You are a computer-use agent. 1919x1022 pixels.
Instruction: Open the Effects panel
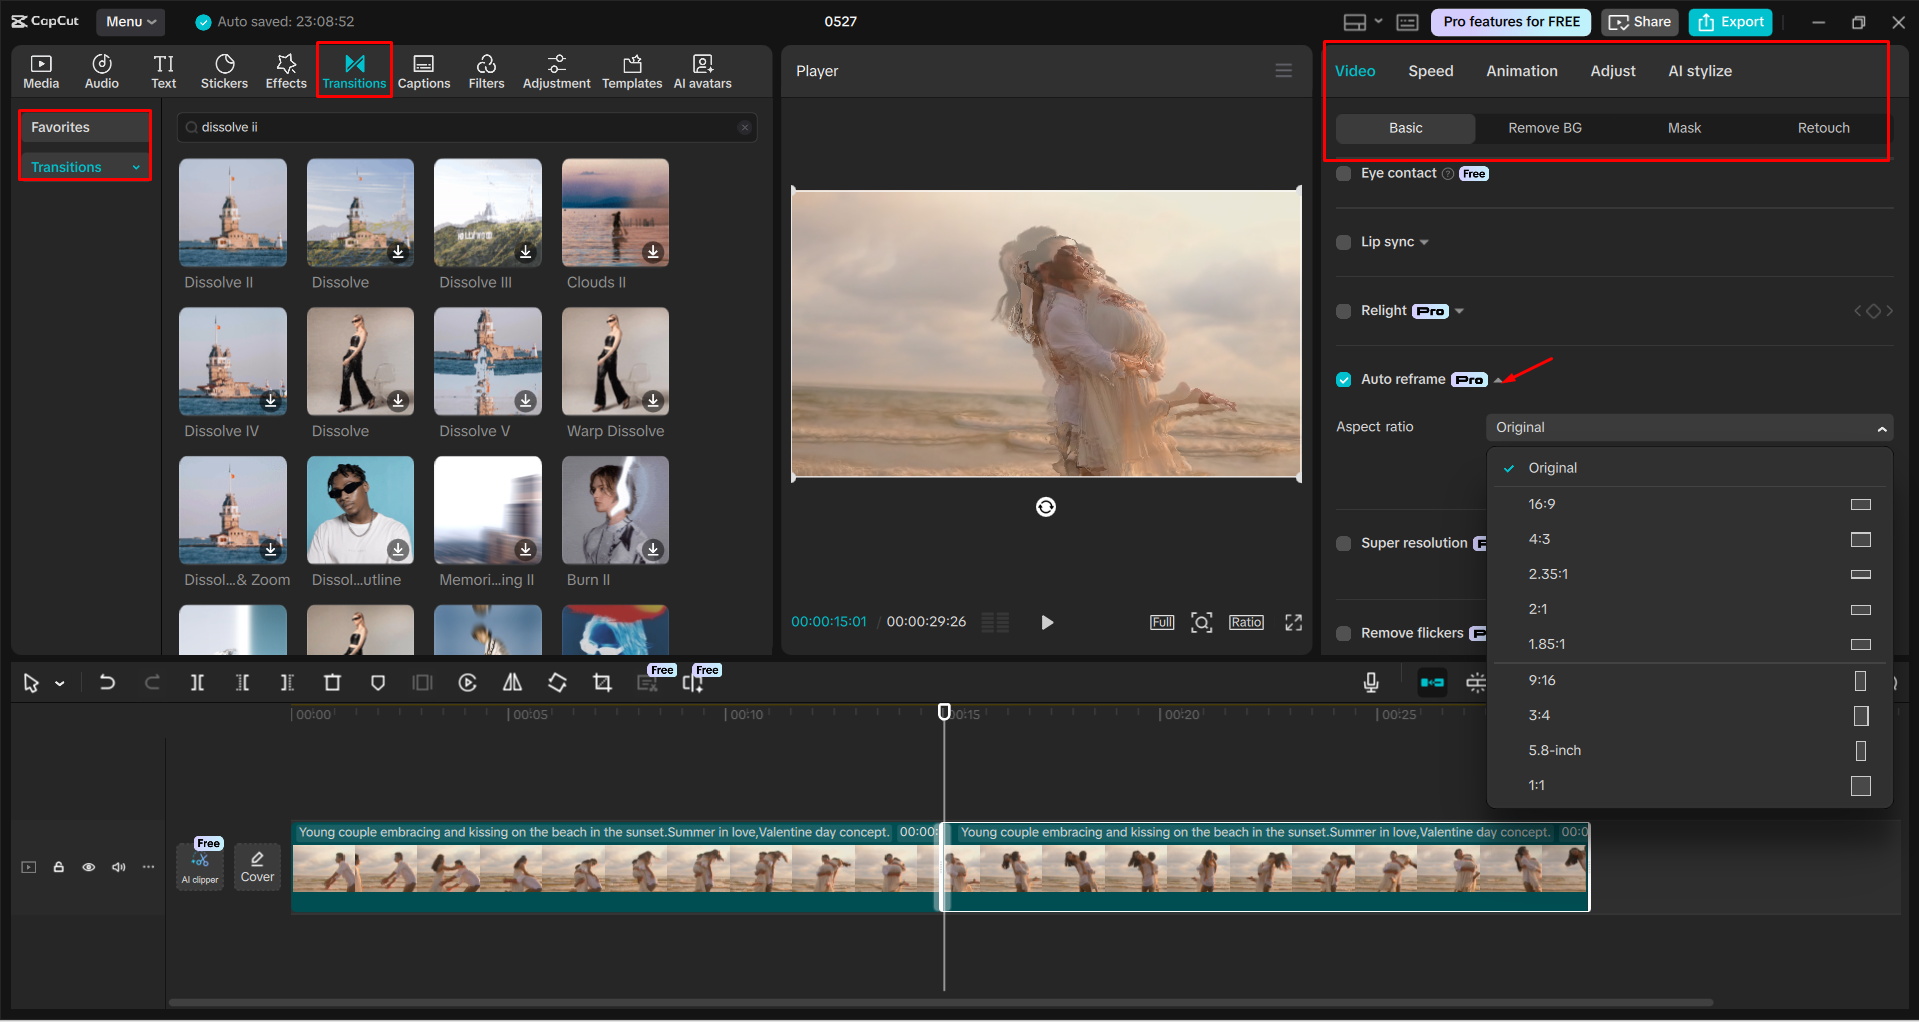click(x=285, y=70)
